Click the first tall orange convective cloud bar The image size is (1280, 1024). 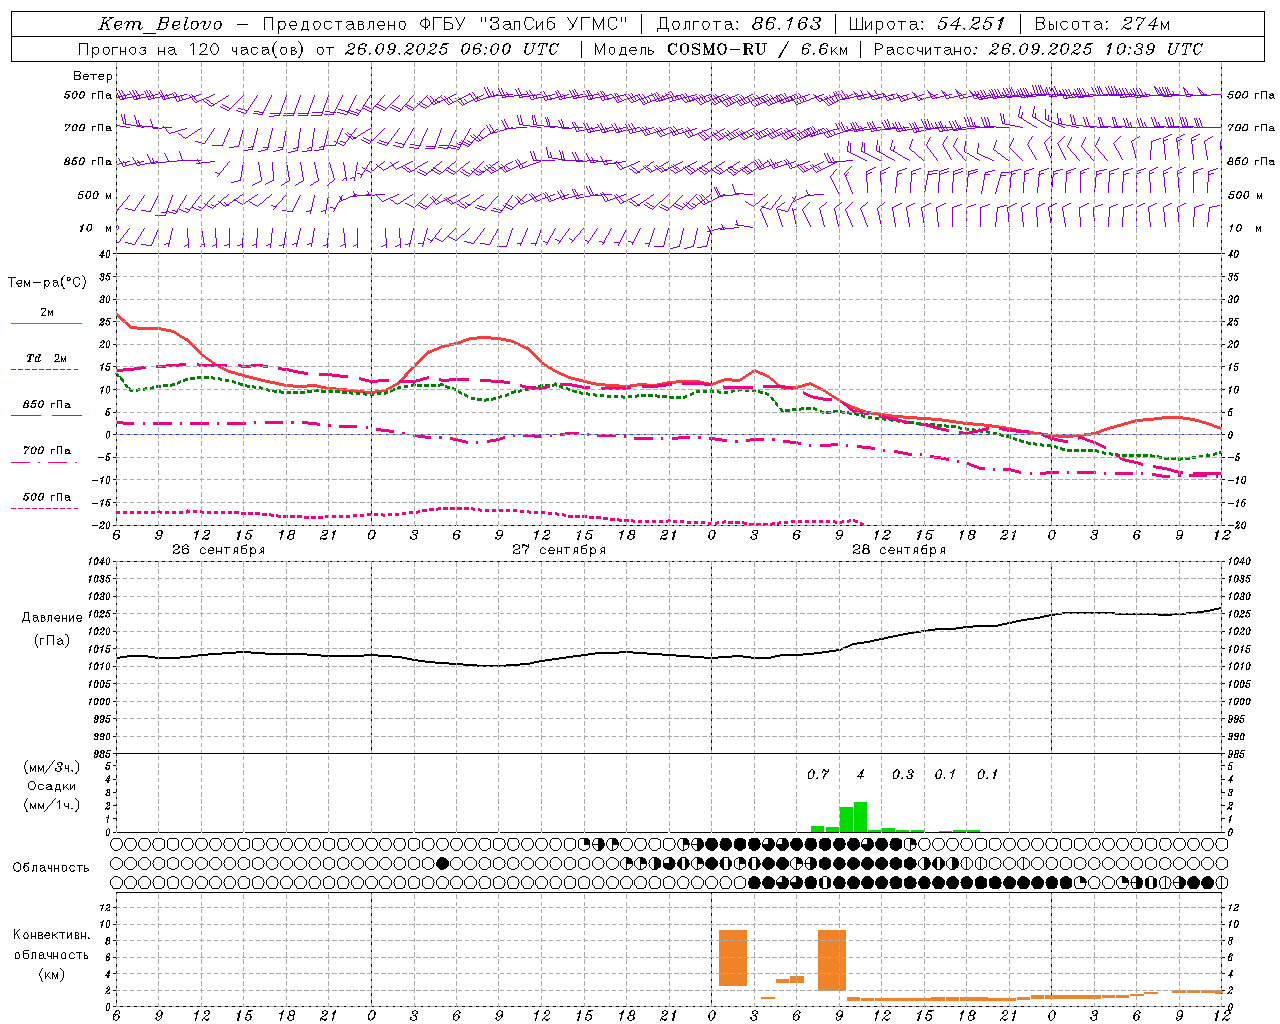pos(733,958)
